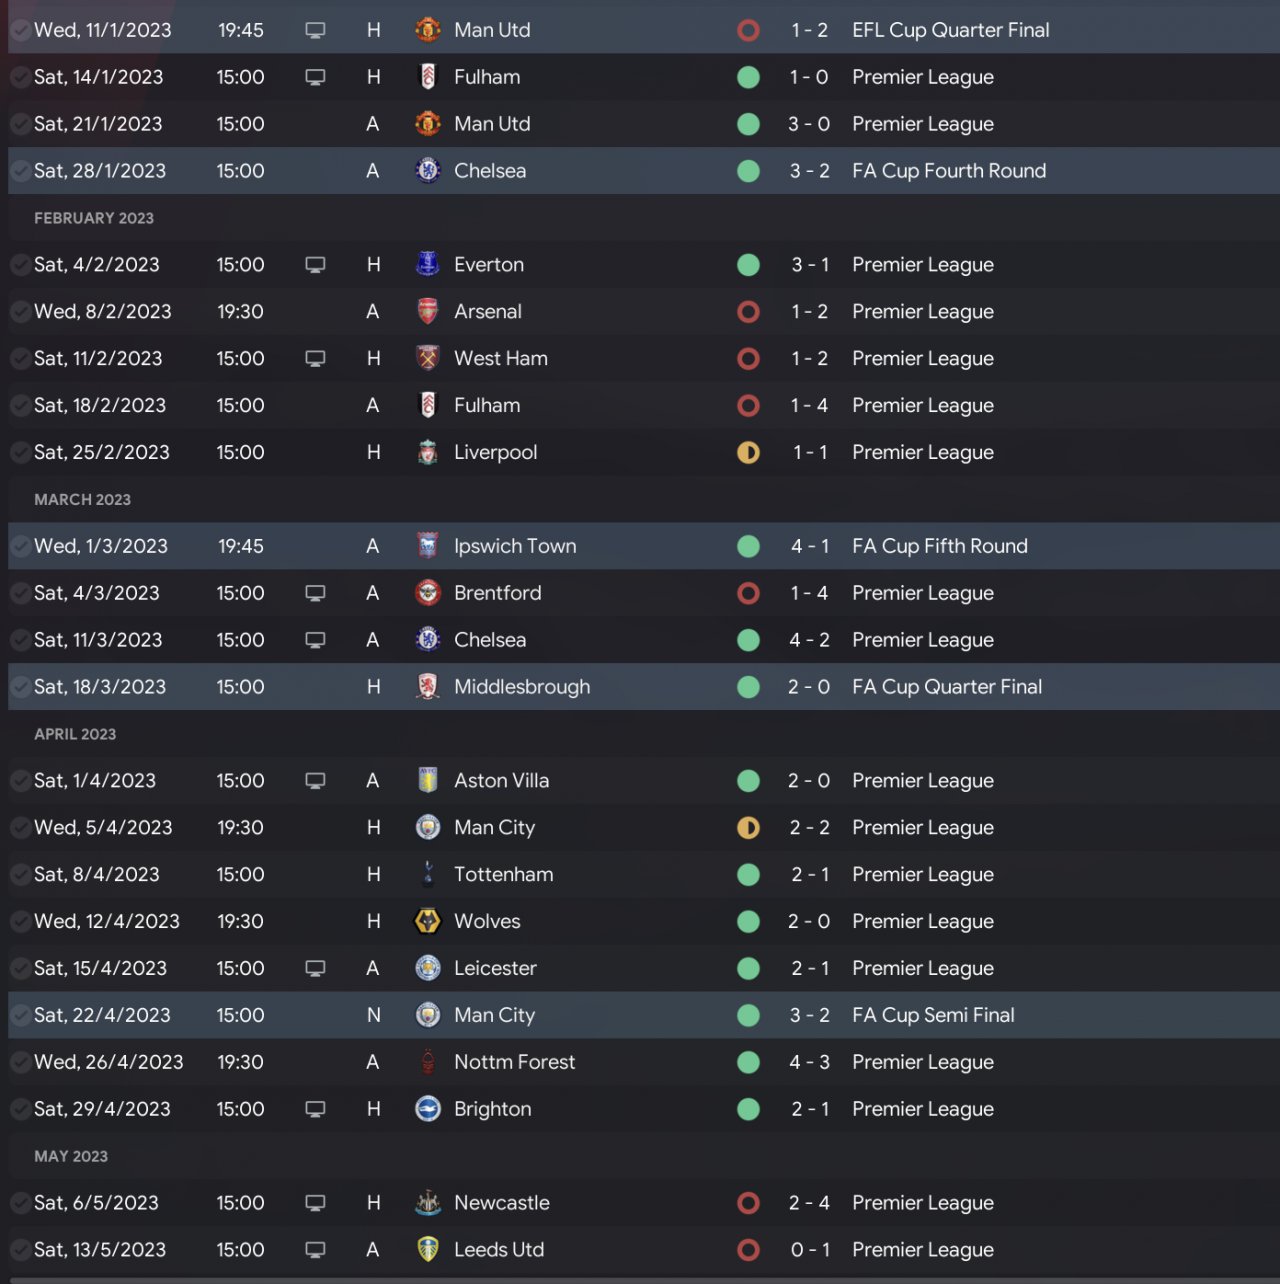1280x1284 pixels.
Task: Open the Tottenham team link
Action: pos(503,875)
